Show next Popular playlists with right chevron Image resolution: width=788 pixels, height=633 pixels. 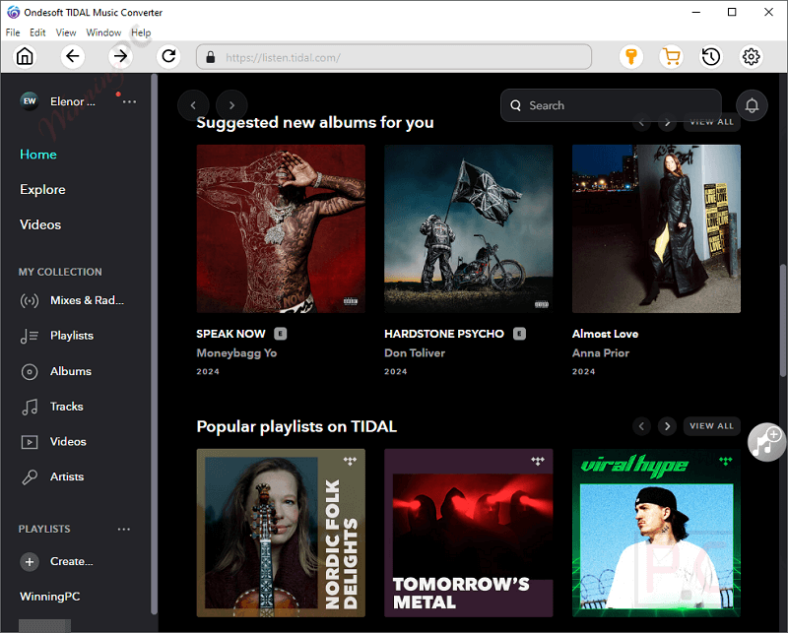(x=667, y=426)
